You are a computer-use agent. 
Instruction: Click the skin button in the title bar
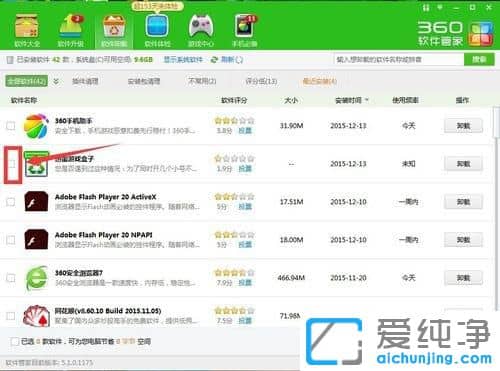point(426,7)
